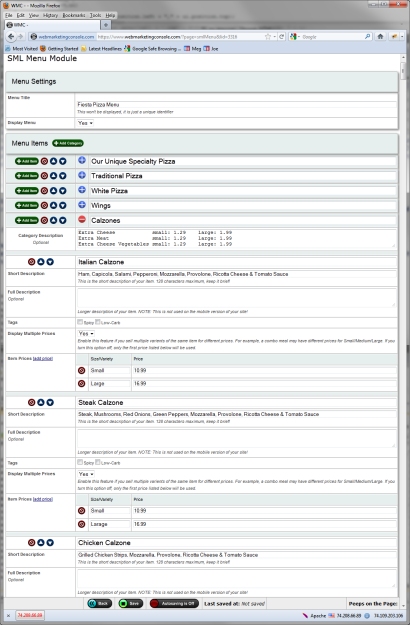Move White Pizza category up arrow

[53, 191]
